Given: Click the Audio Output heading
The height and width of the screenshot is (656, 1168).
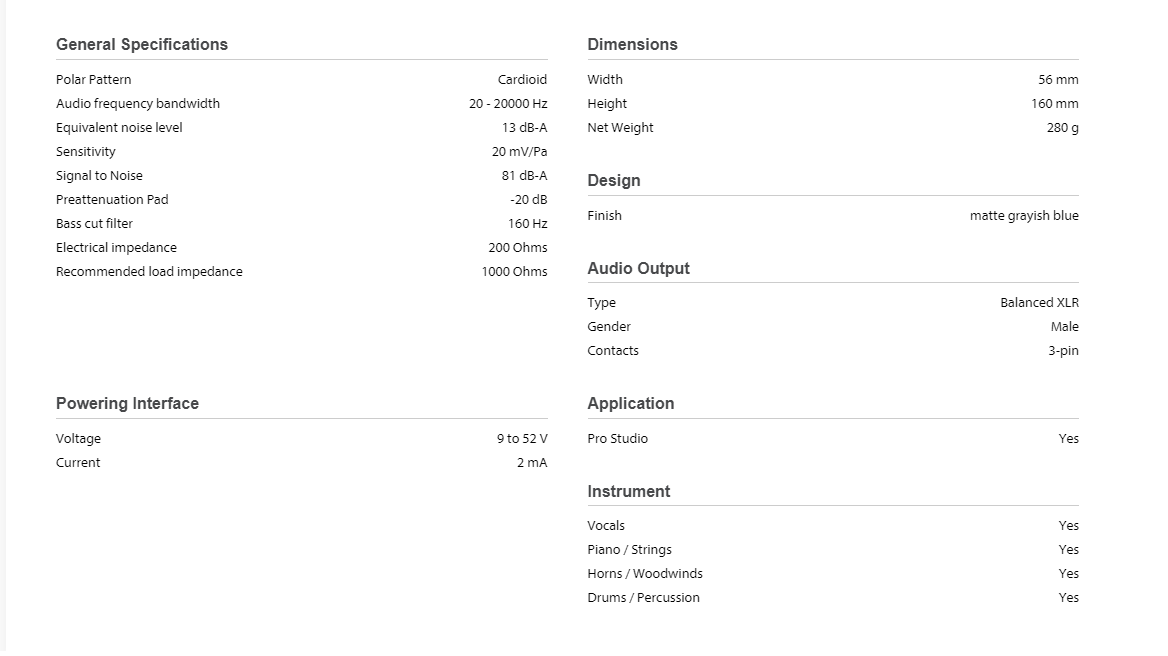Looking at the screenshot, I should pyautogui.click(x=638, y=268).
